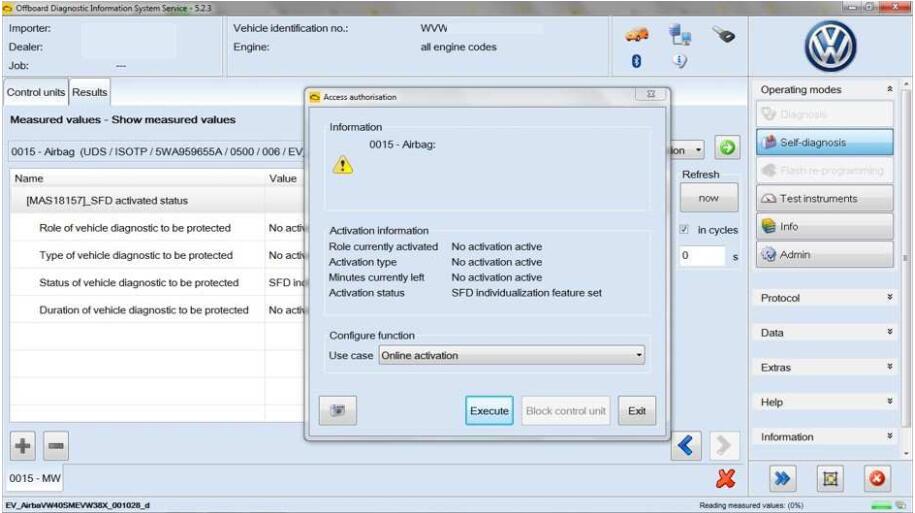Screen dimensions: 915x513
Task: Open the Use case dropdown
Action: pyautogui.click(x=512, y=355)
